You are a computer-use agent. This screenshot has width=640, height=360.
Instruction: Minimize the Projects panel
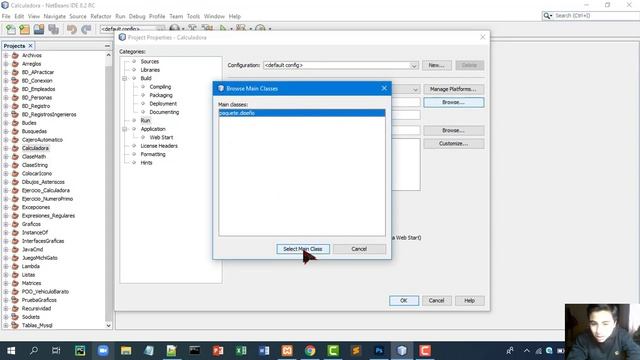pyautogui.click(x=107, y=46)
